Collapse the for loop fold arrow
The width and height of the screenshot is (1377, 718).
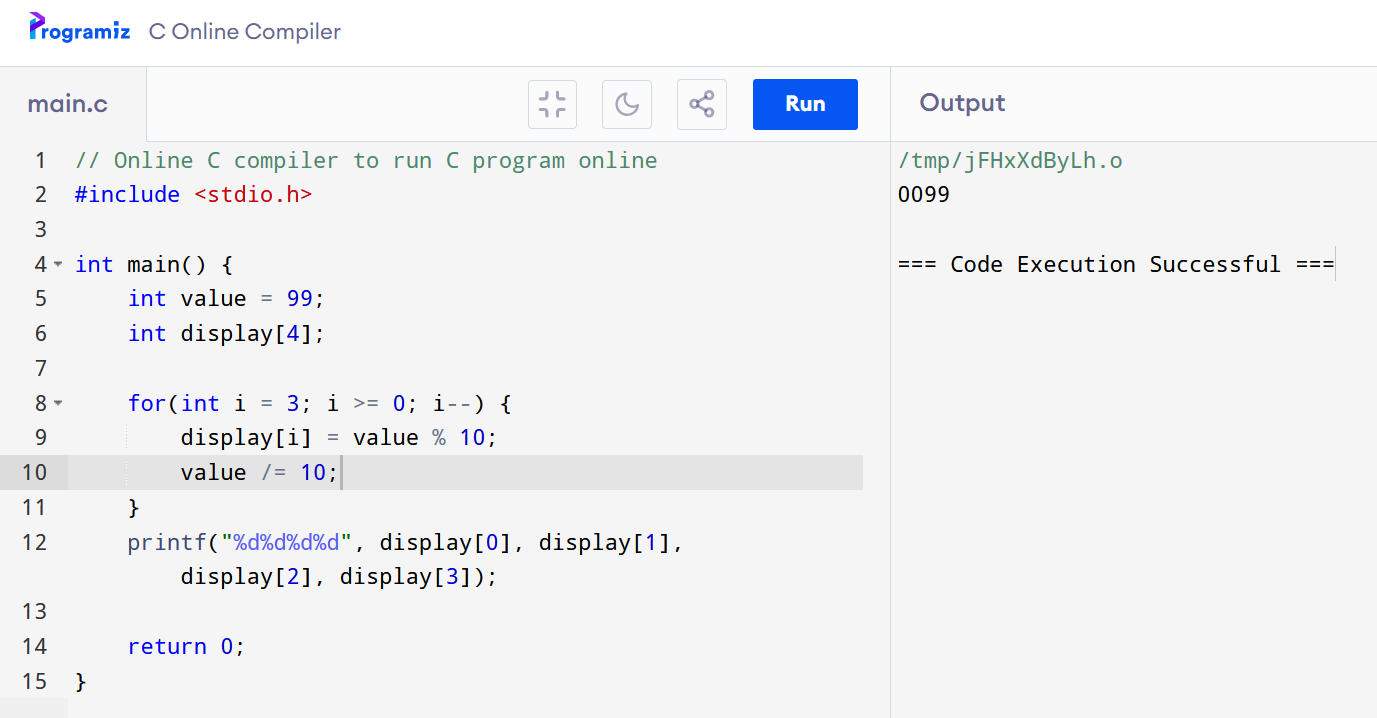(58, 403)
